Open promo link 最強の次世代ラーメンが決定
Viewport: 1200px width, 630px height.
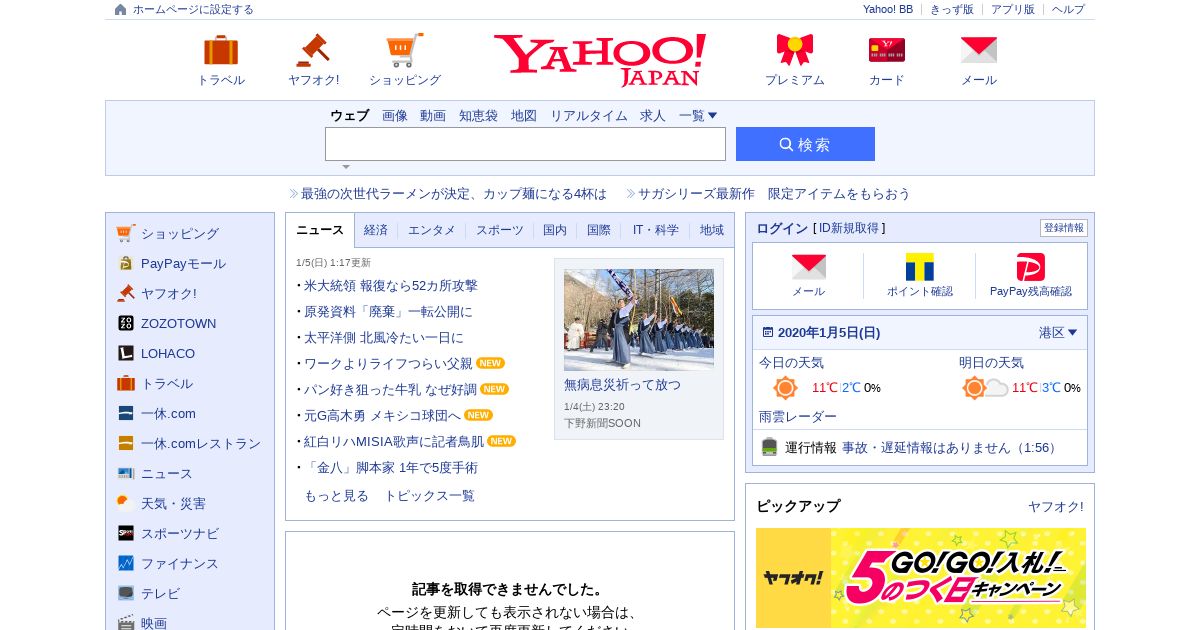(x=454, y=194)
